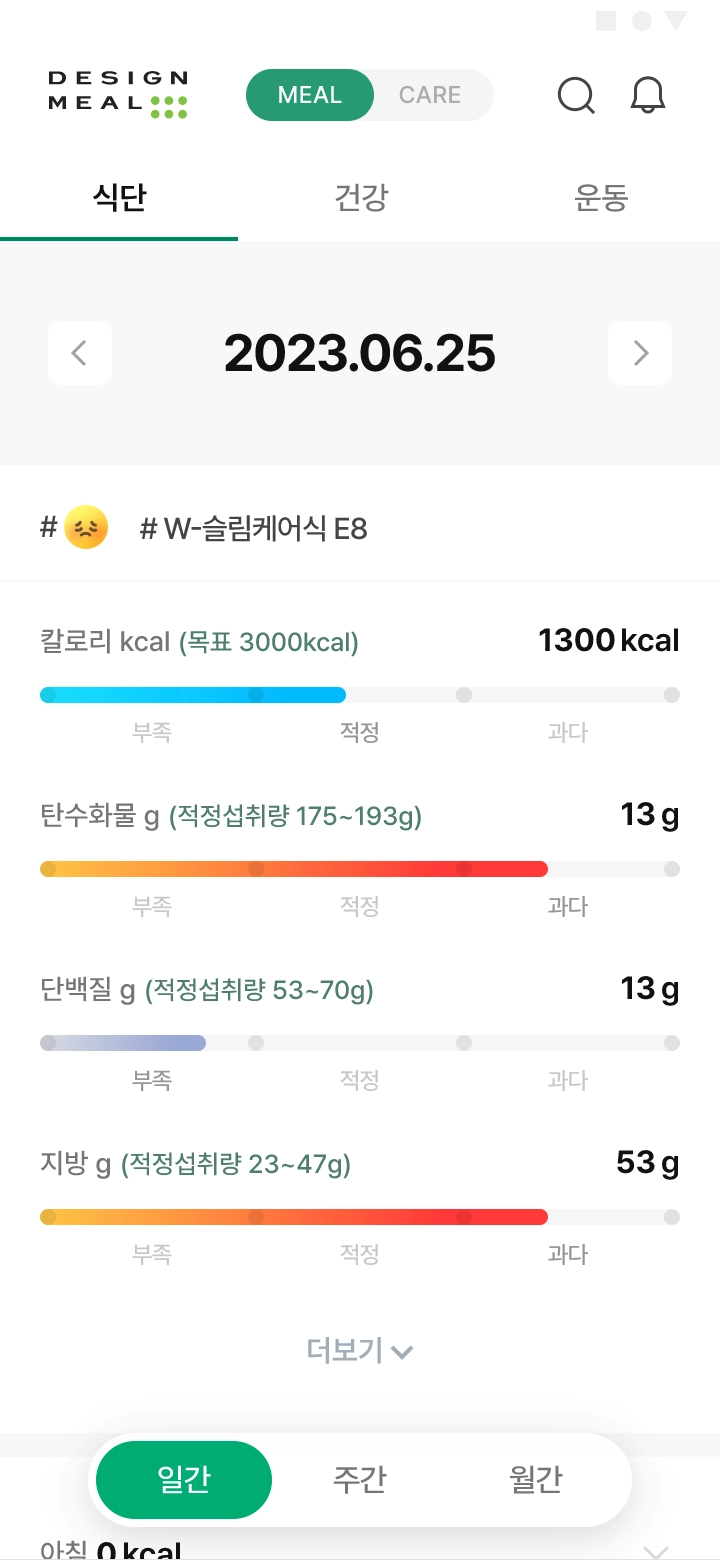Open the search magnifier icon
This screenshot has width=720, height=1560.
click(x=576, y=96)
